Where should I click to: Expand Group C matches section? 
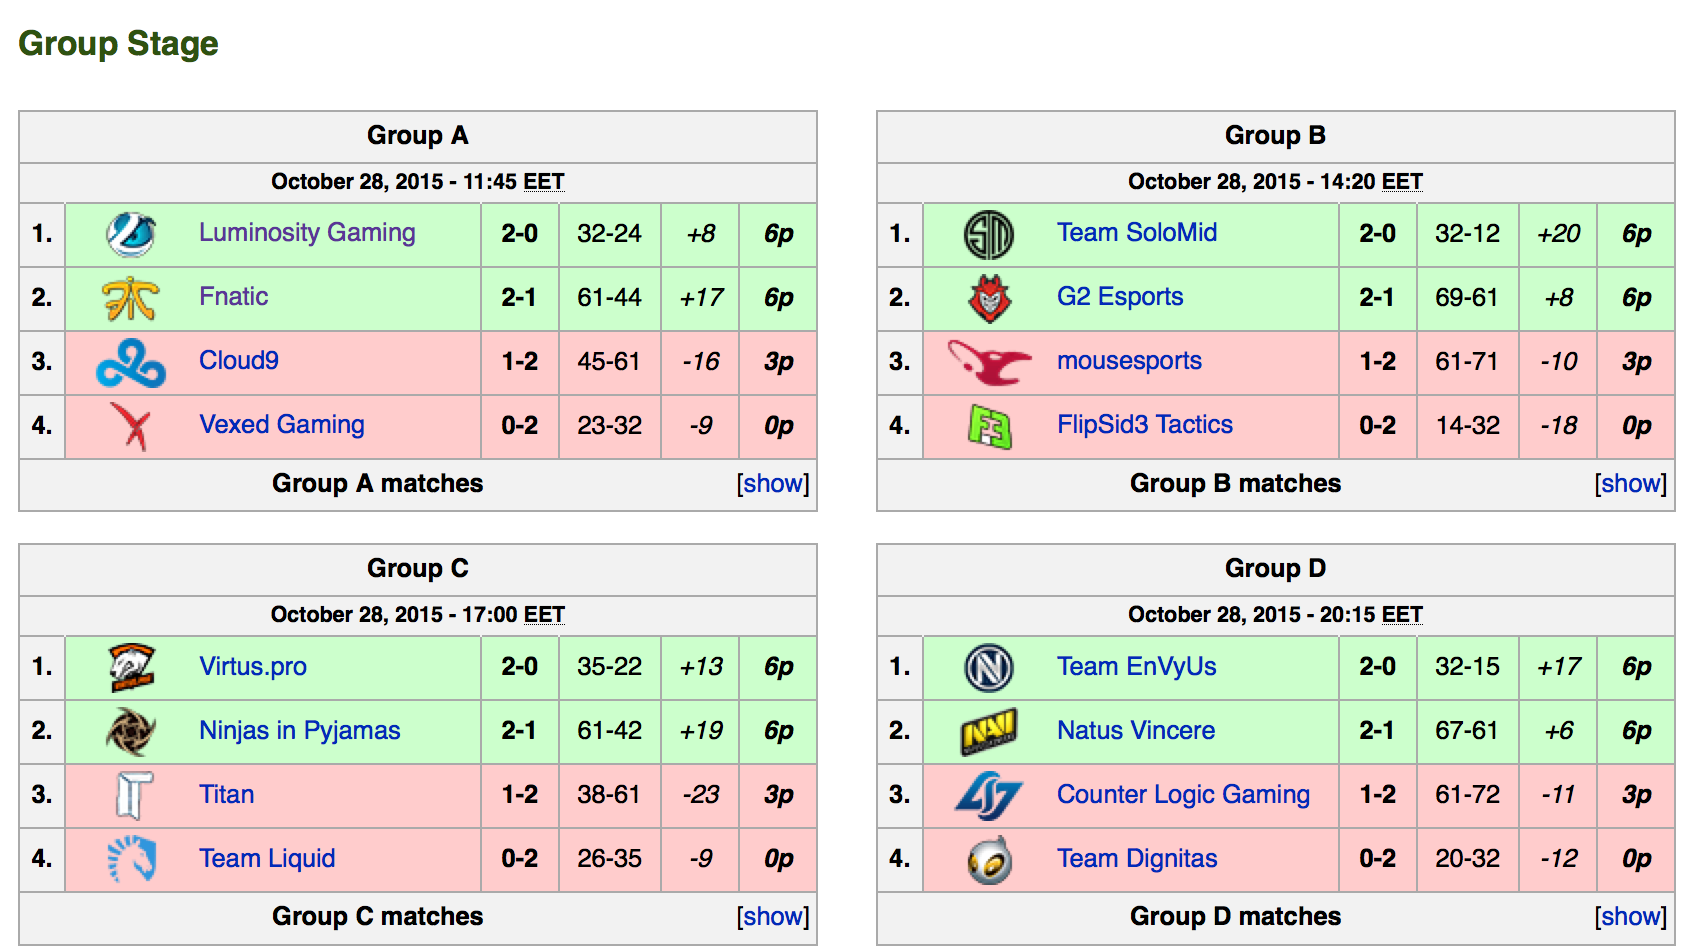pyautogui.click(x=773, y=917)
